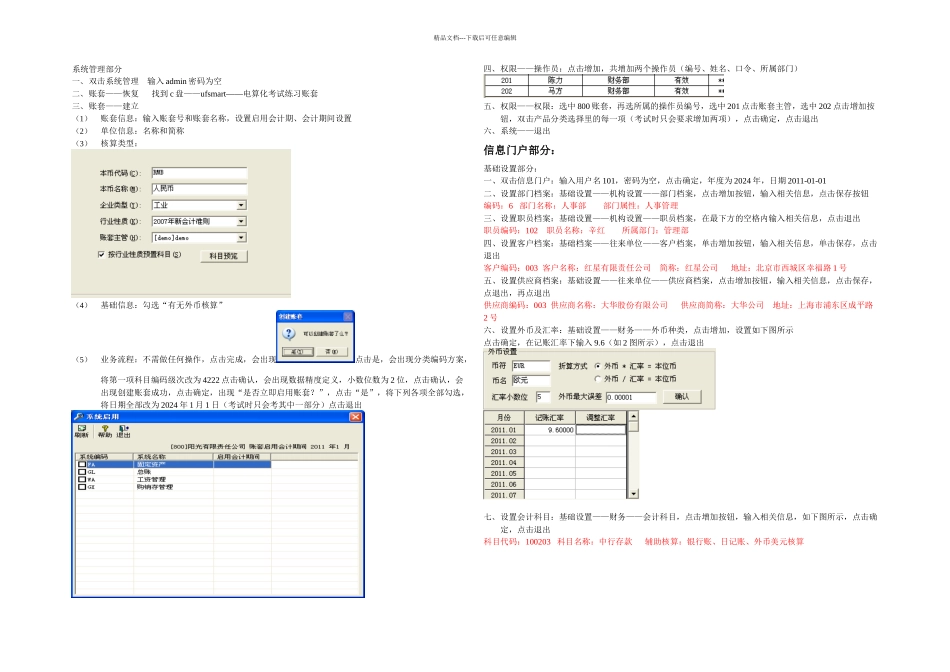Click the 本币名称 field containing 人民币
The height and width of the screenshot is (672, 950).
199,189
